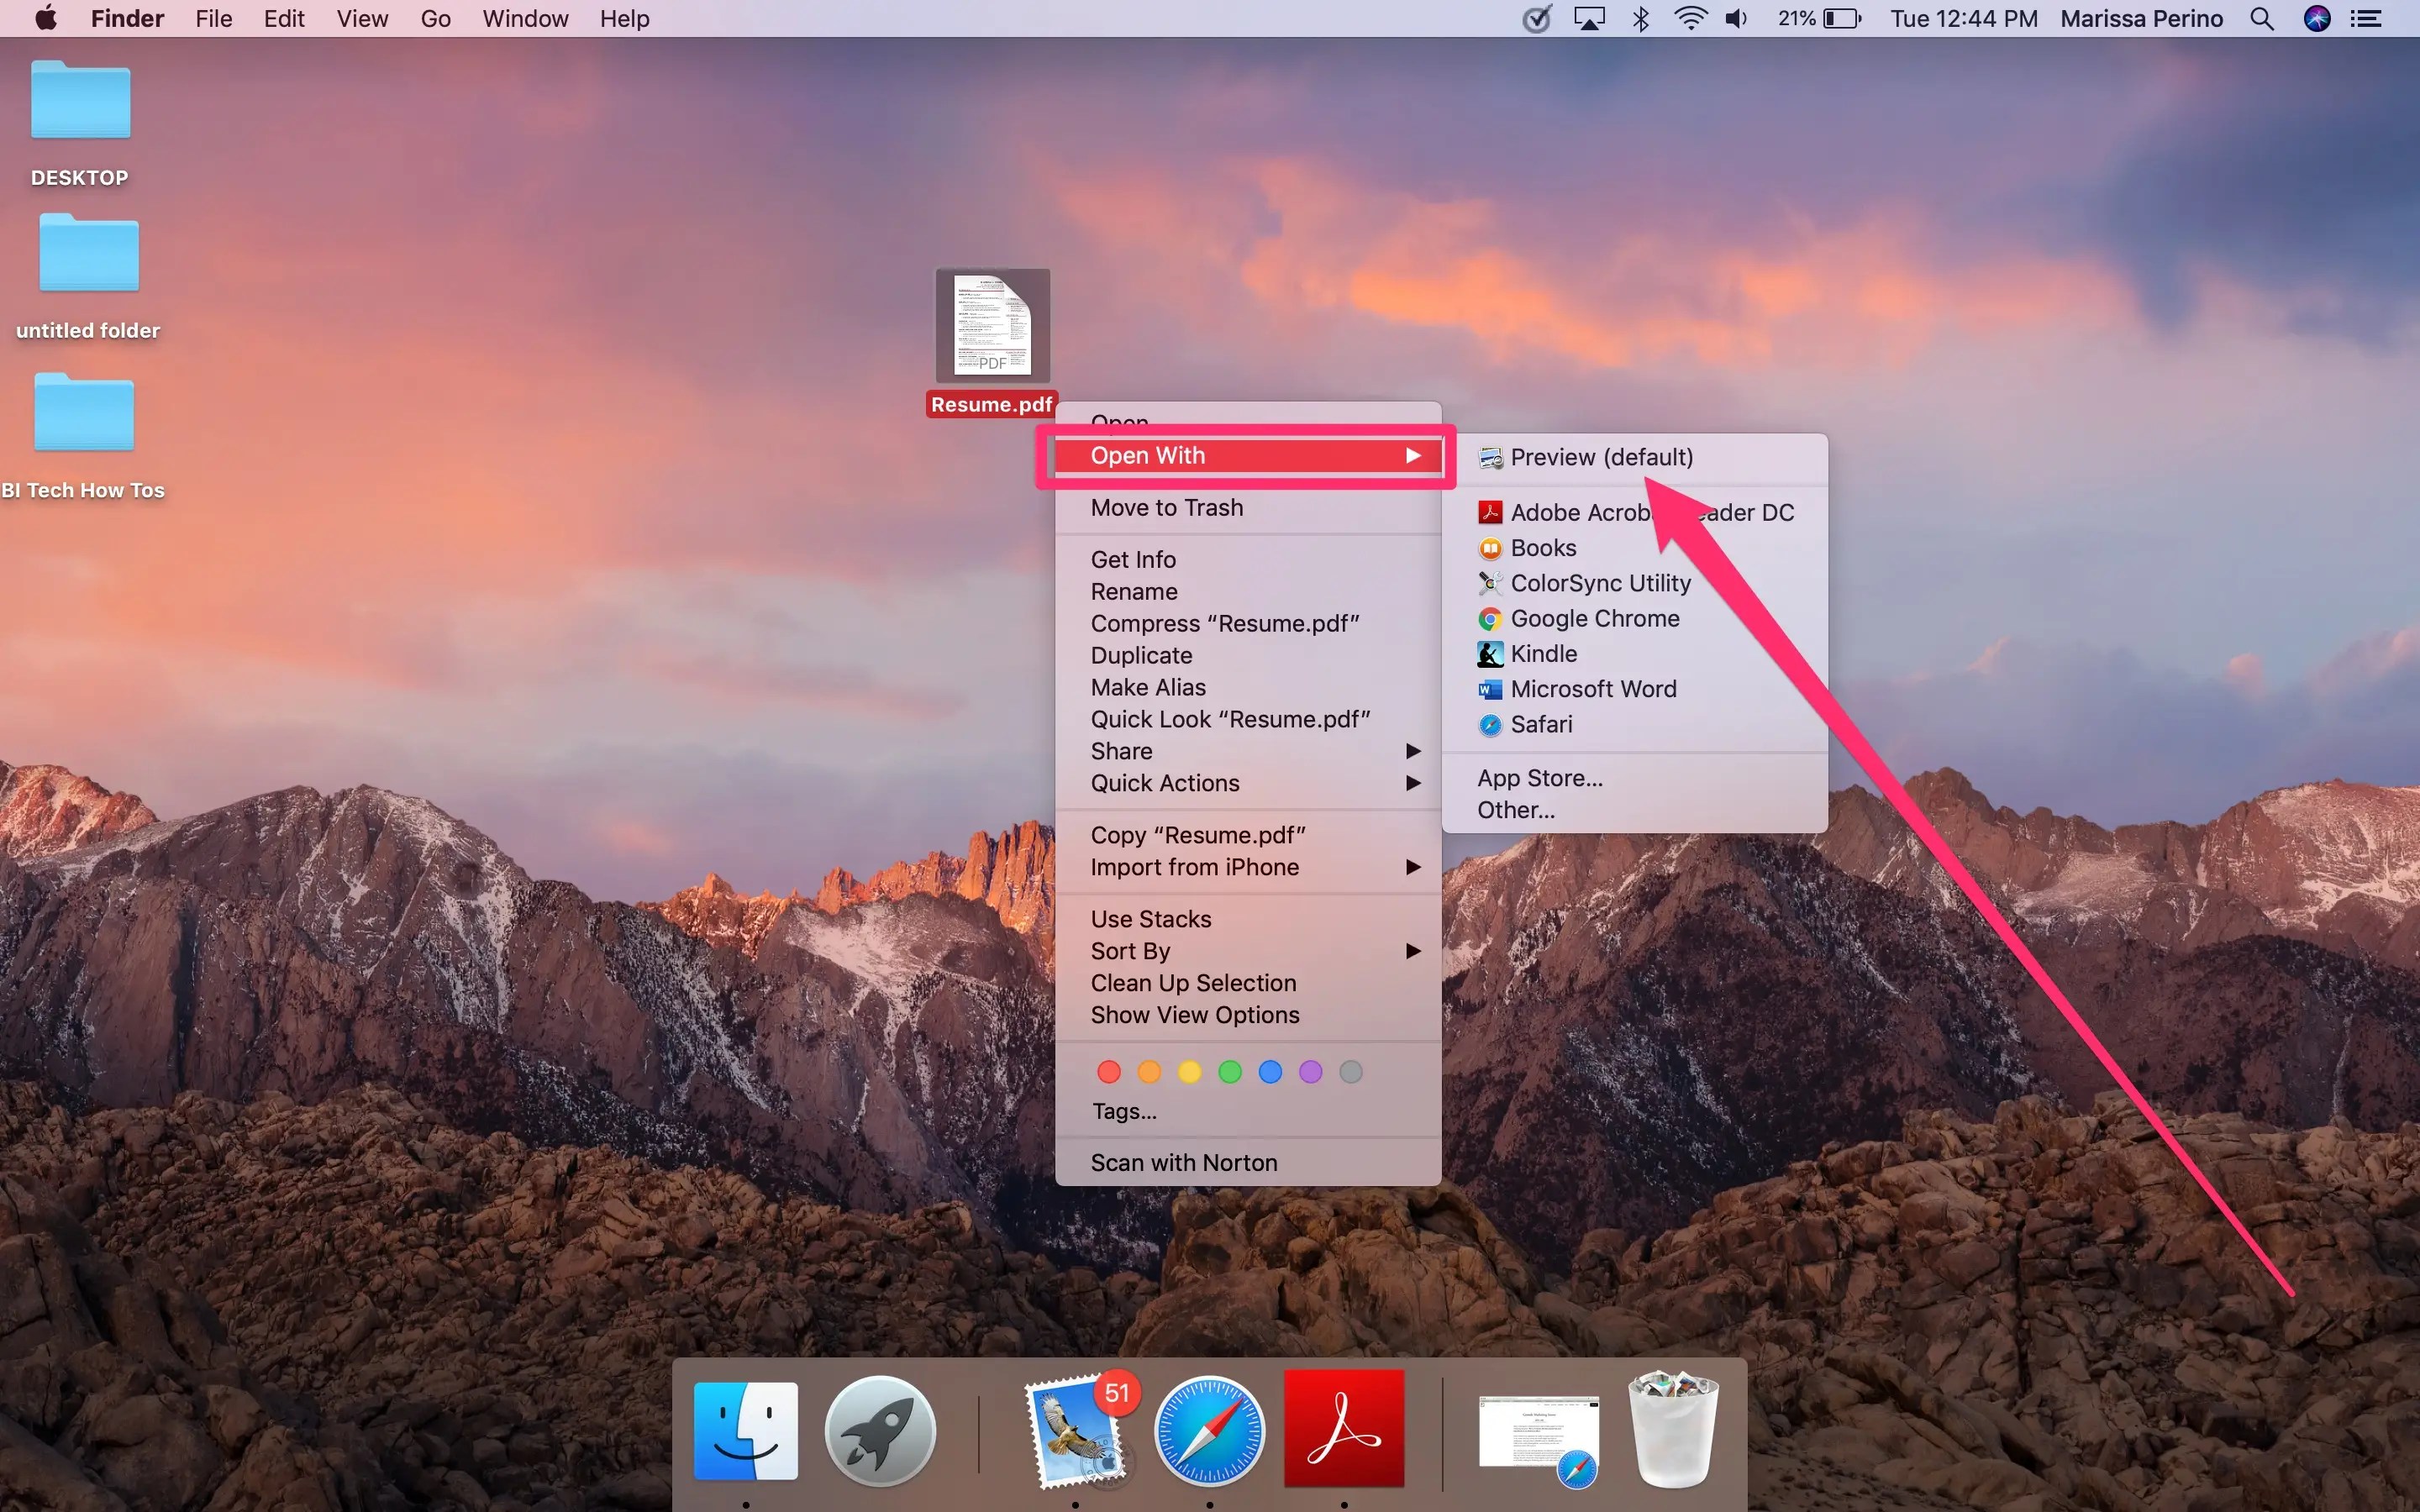Open Finder from the Dock

point(745,1430)
